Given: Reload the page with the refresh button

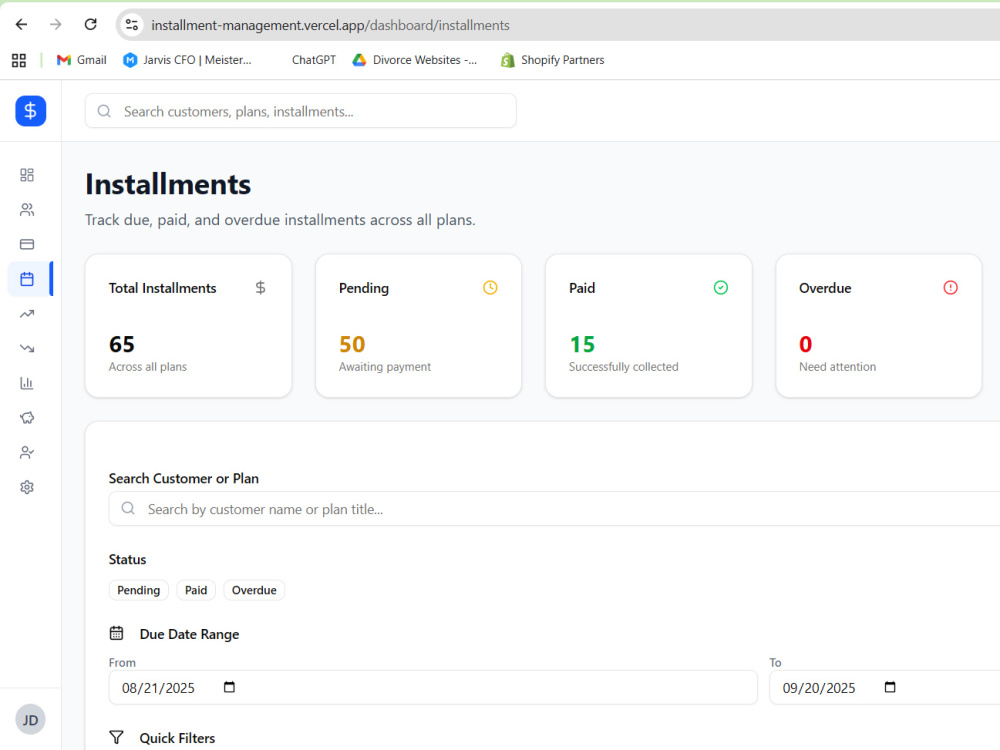Looking at the screenshot, I should click(91, 25).
